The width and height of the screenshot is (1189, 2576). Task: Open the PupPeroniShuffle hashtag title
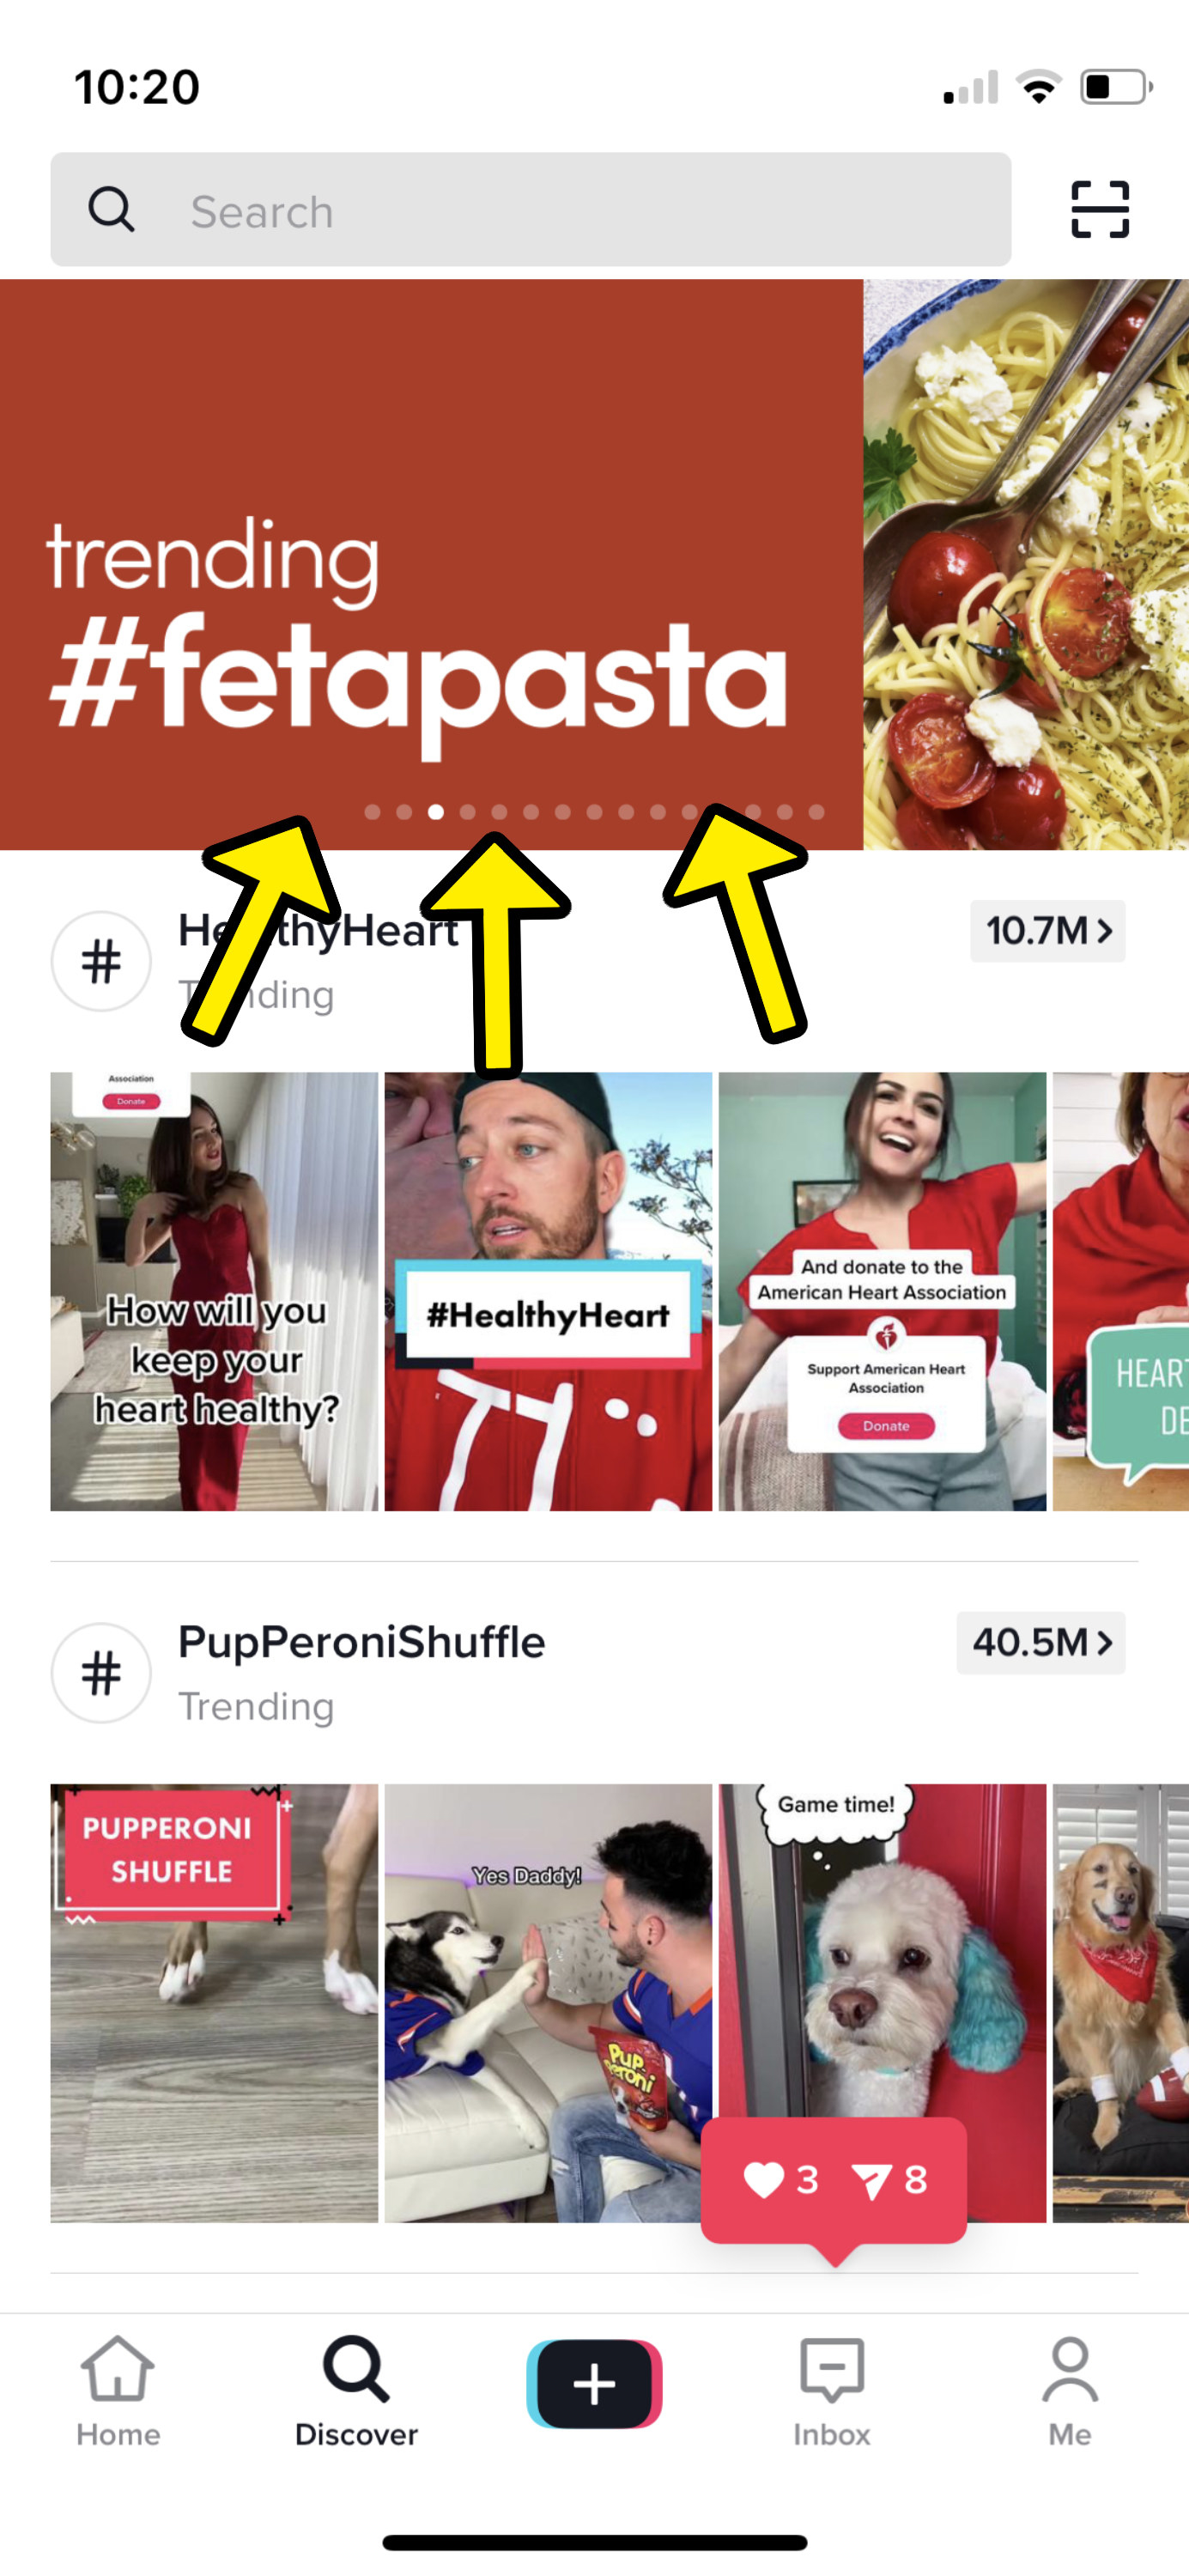(362, 1642)
